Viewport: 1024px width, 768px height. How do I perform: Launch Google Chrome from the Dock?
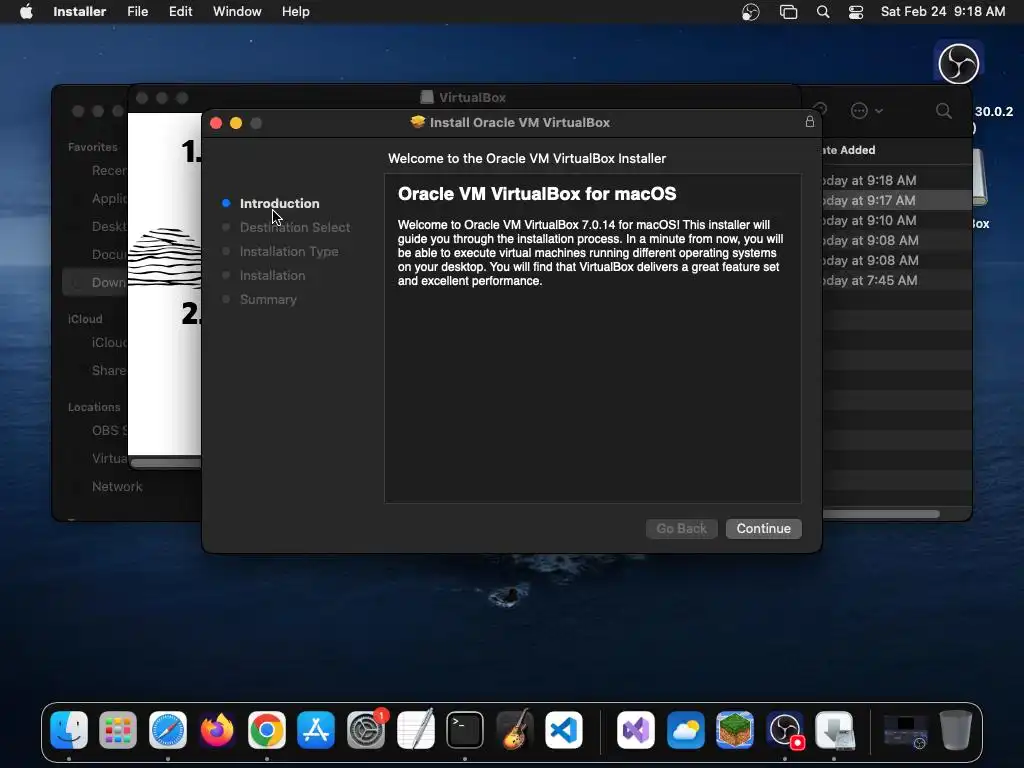[x=266, y=730]
